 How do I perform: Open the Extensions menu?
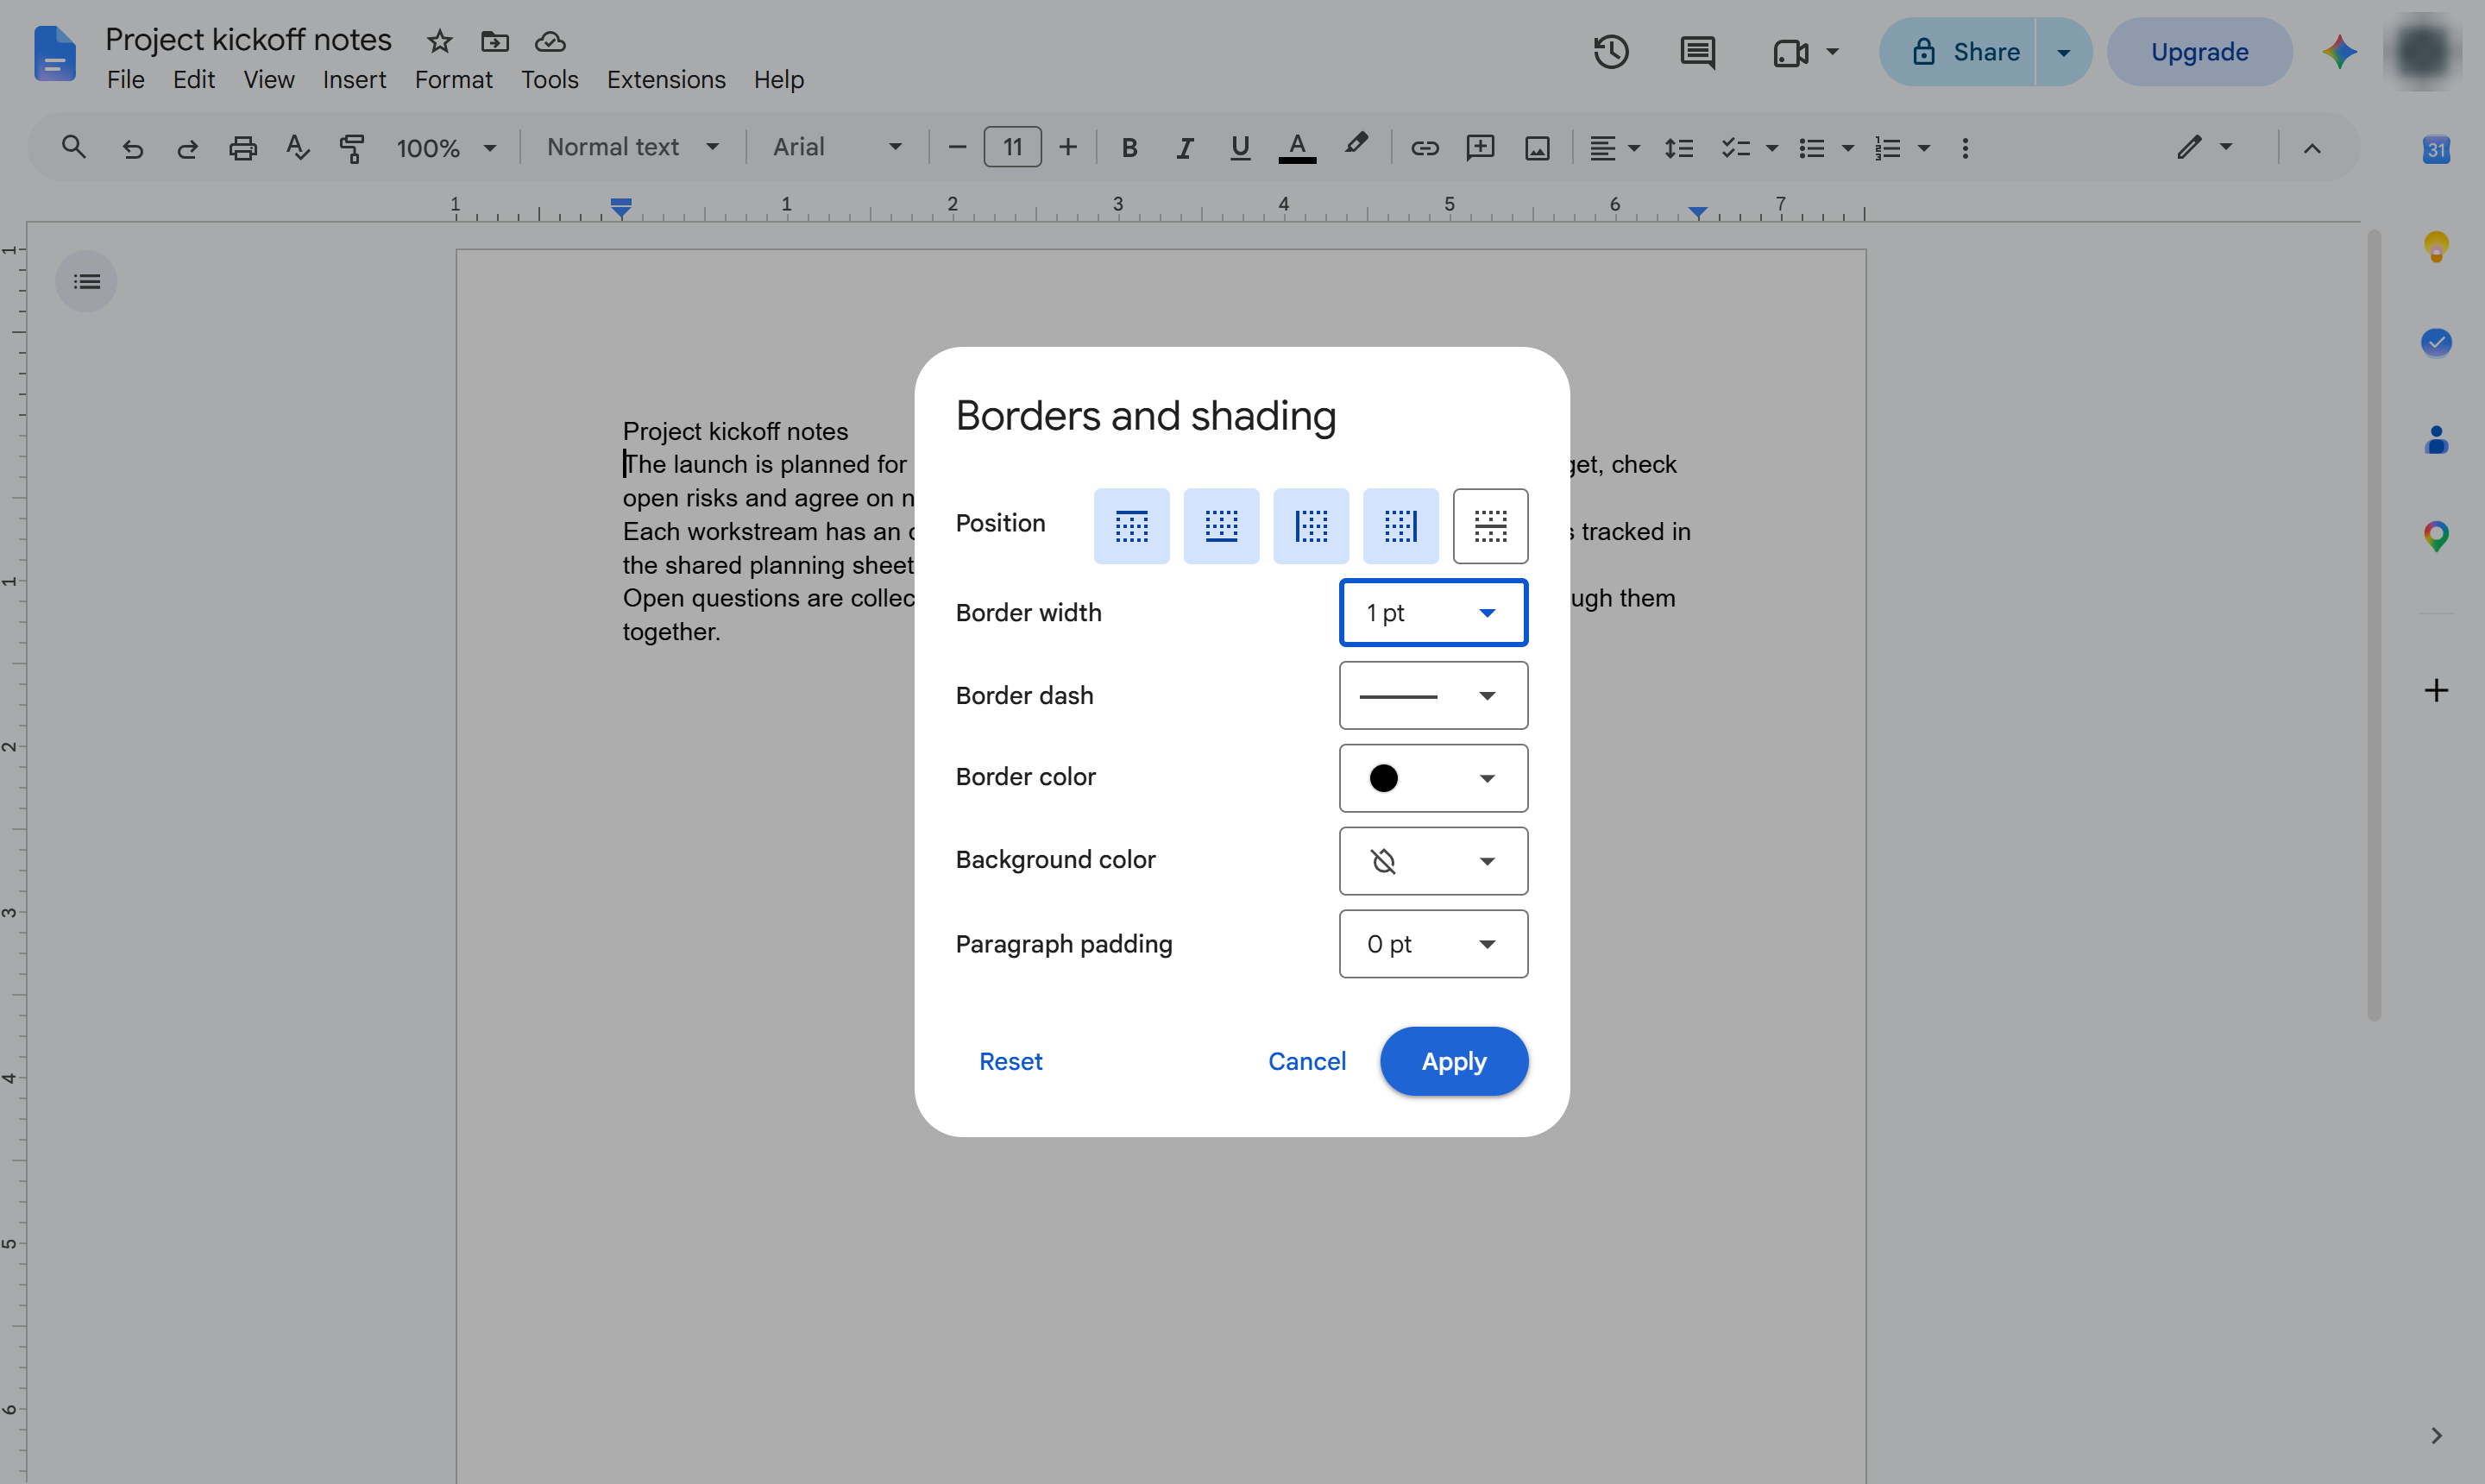click(666, 80)
